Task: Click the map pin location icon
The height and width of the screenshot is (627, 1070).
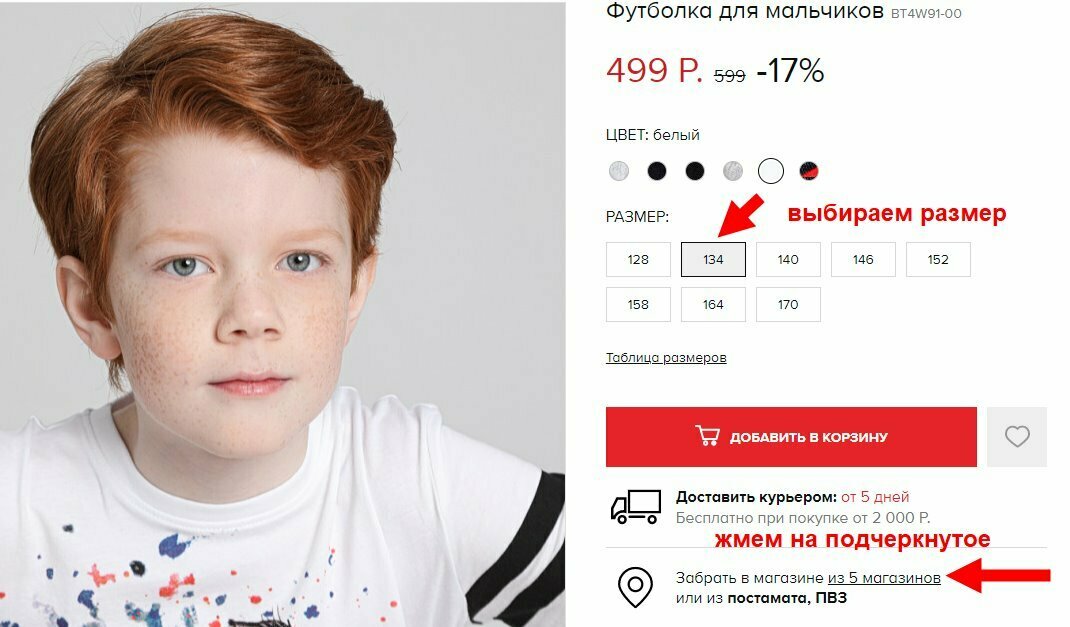Action: [x=635, y=587]
